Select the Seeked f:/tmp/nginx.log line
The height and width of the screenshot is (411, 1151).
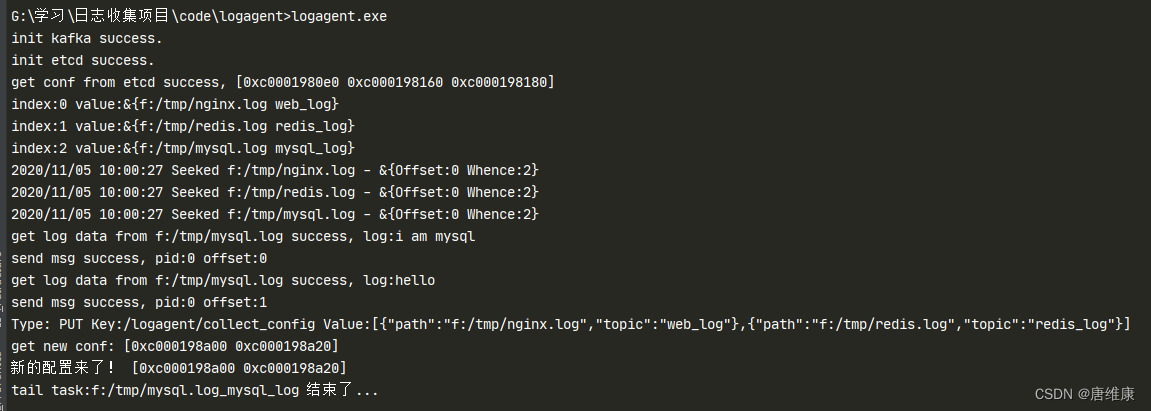275,170
